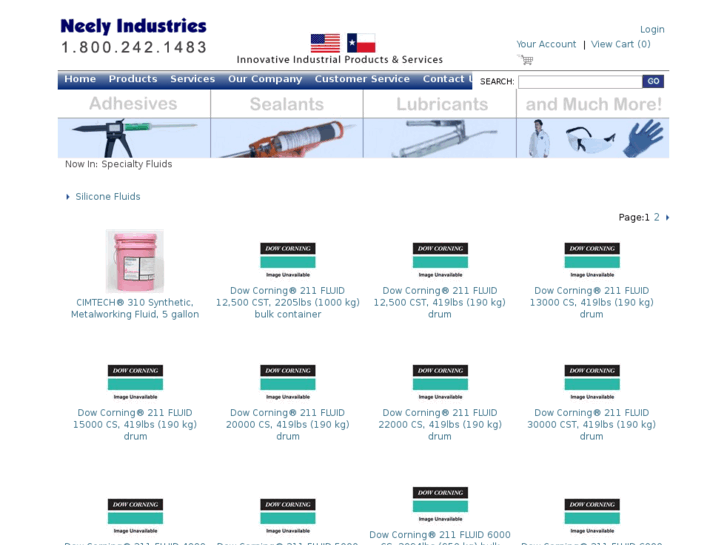Click the Sealants banner with caulk gun
This screenshot has height=545, width=727.
pos(287,124)
